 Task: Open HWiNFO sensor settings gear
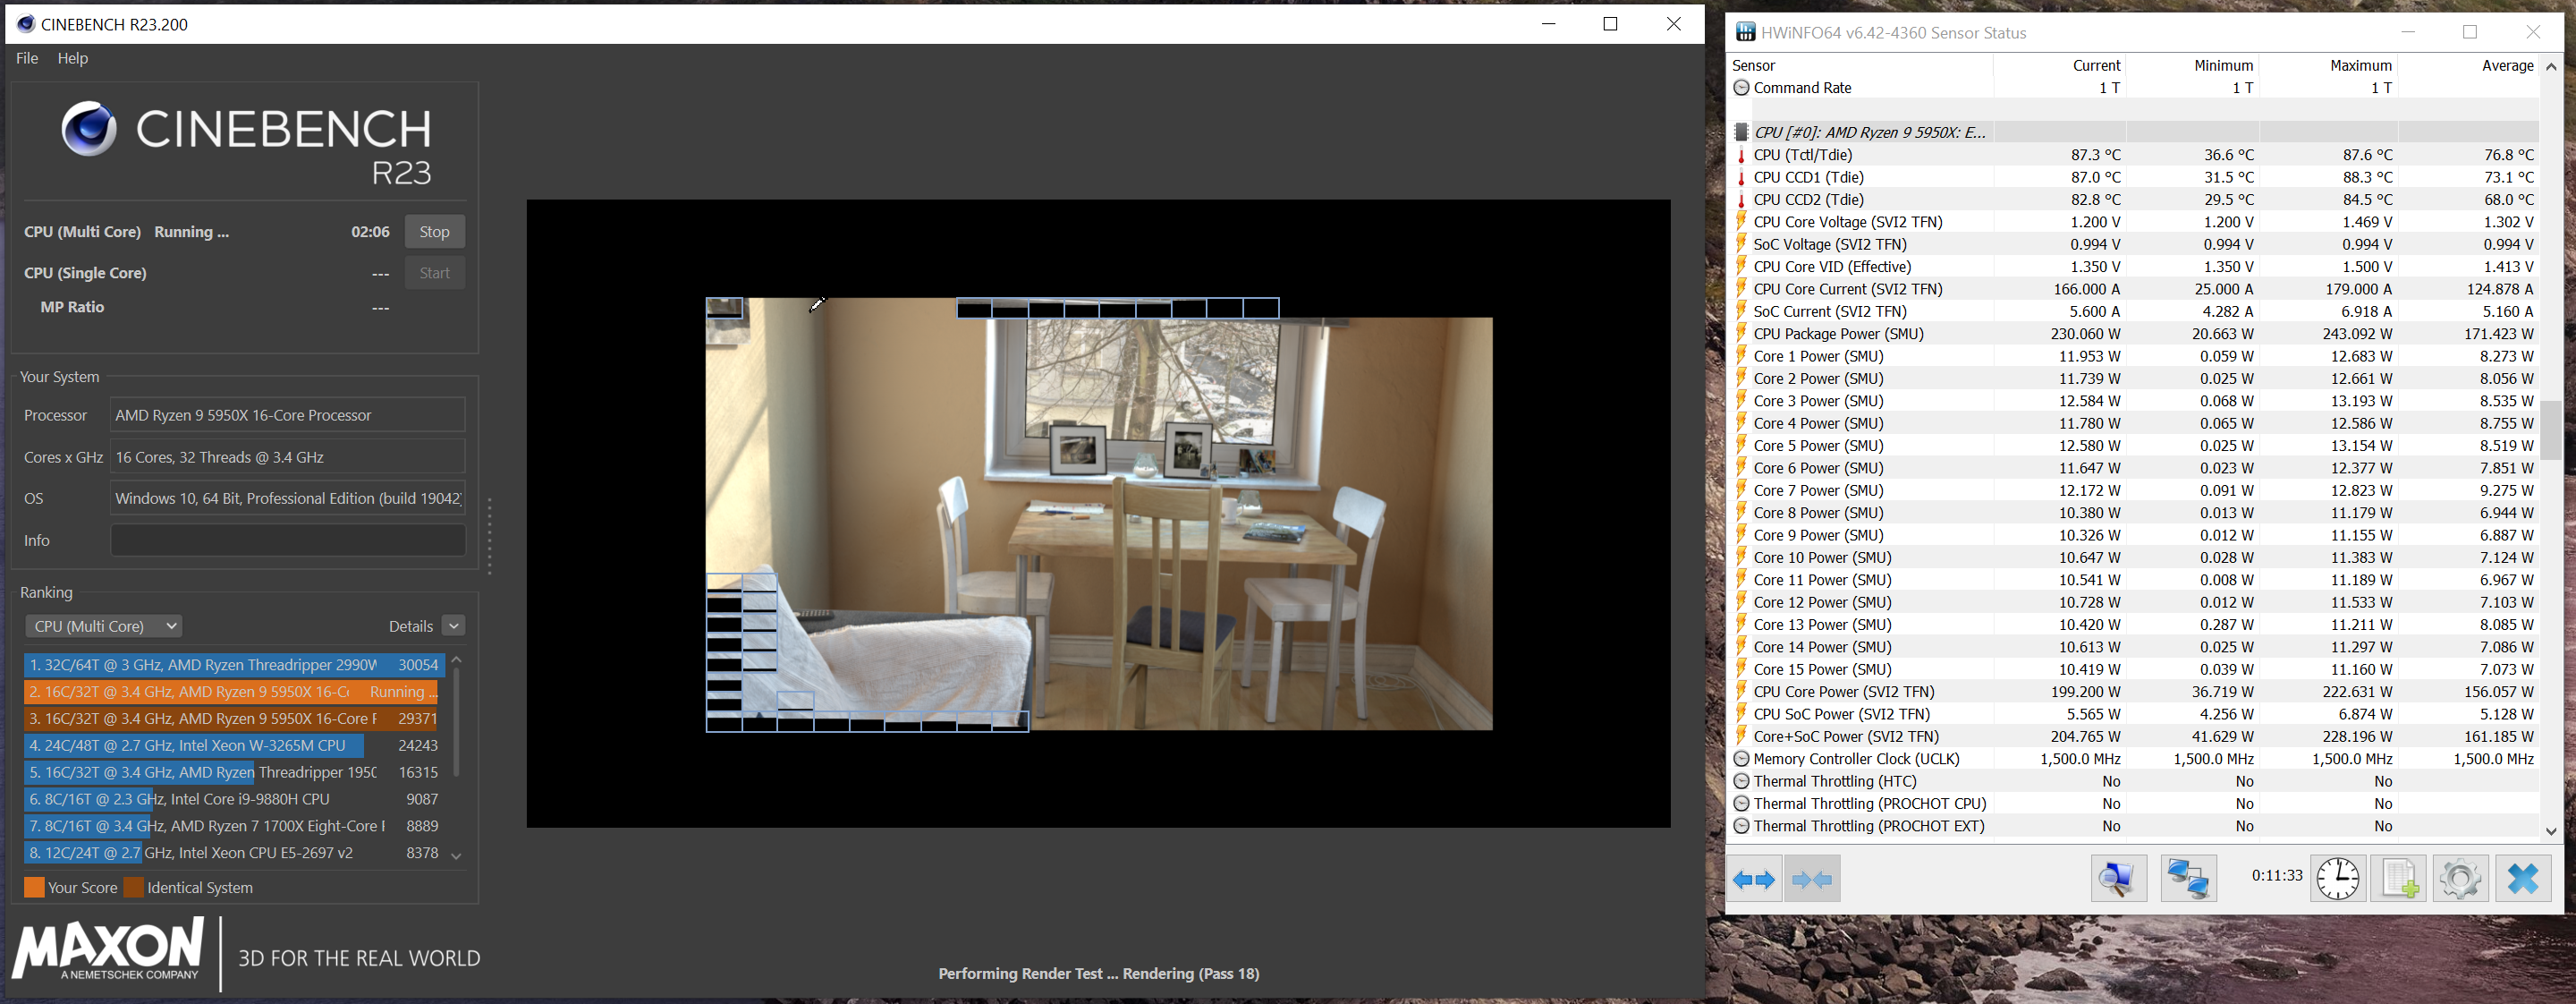[2460, 879]
